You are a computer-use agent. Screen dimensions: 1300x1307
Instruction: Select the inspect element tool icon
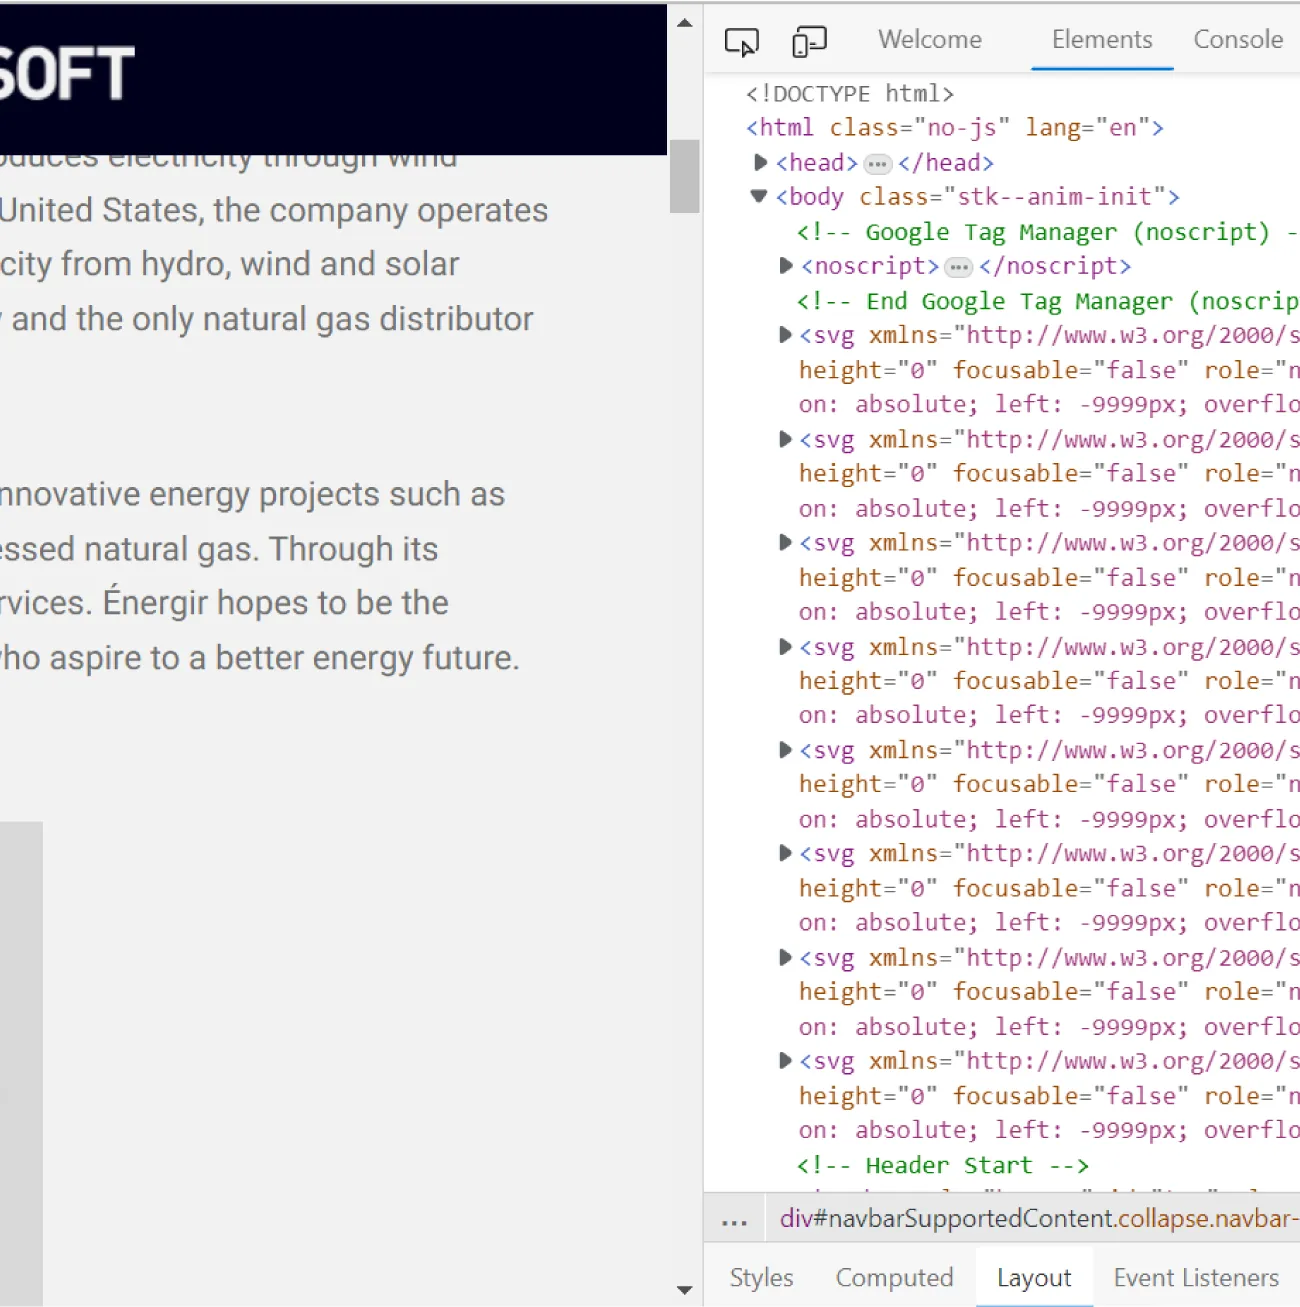(x=741, y=40)
